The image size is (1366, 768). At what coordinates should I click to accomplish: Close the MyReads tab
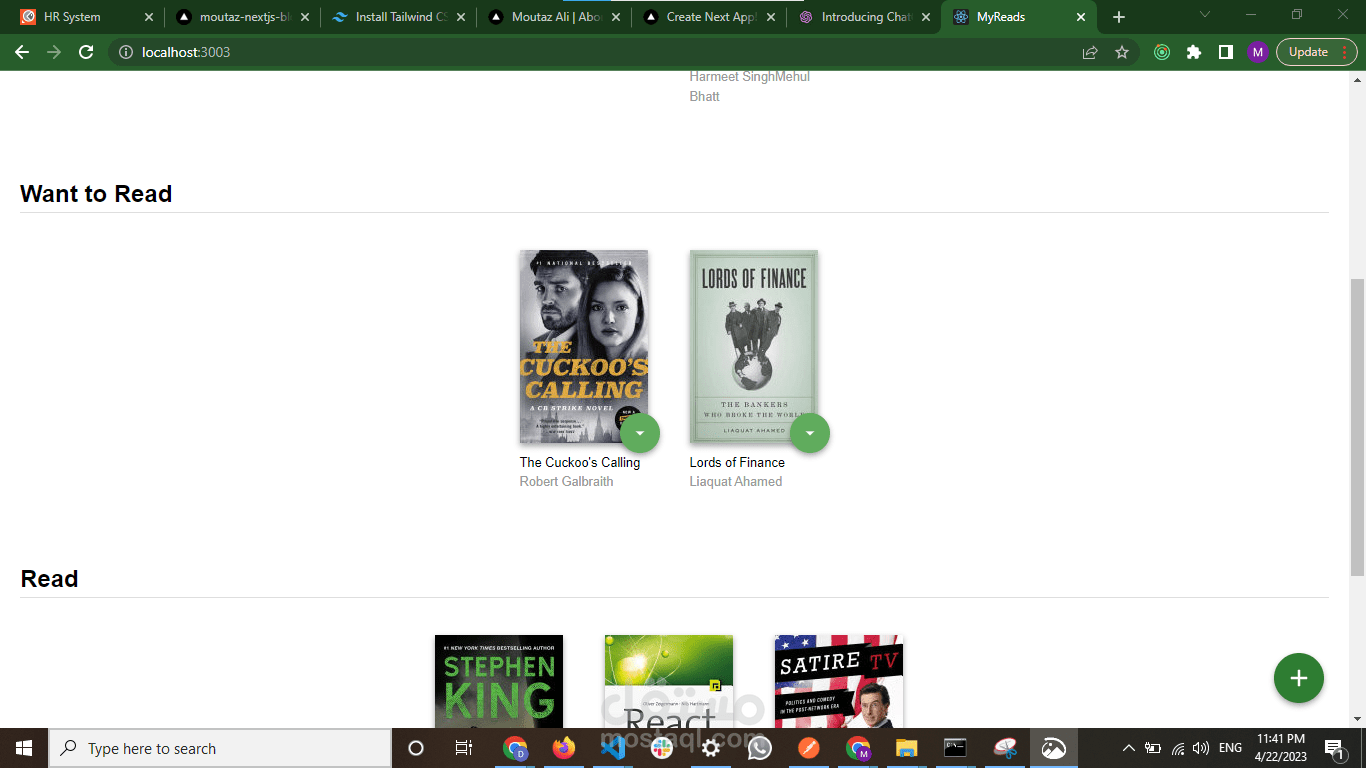pos(1081,17)
